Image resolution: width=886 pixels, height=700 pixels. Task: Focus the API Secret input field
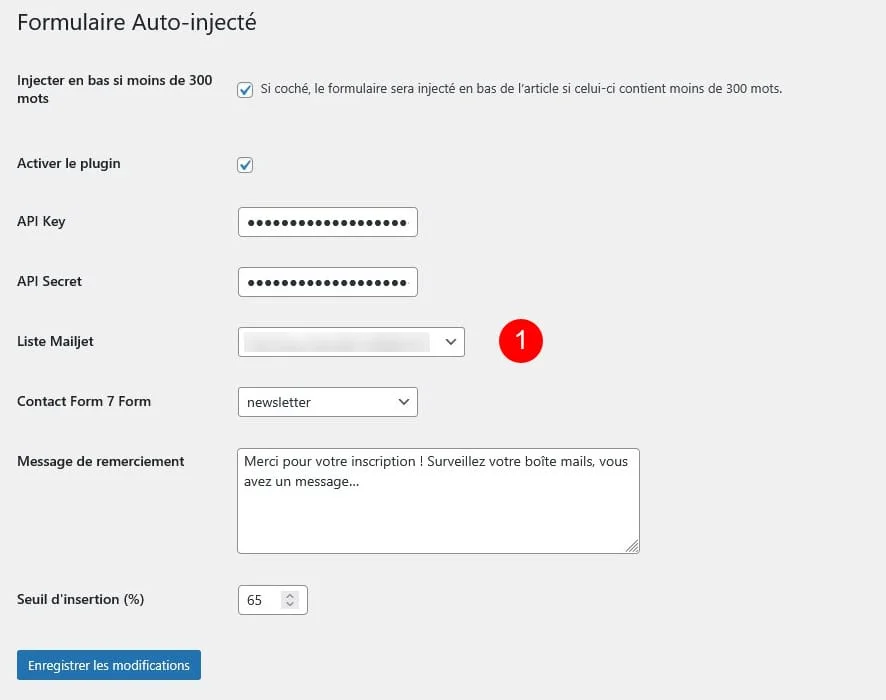tap(327, 282)
